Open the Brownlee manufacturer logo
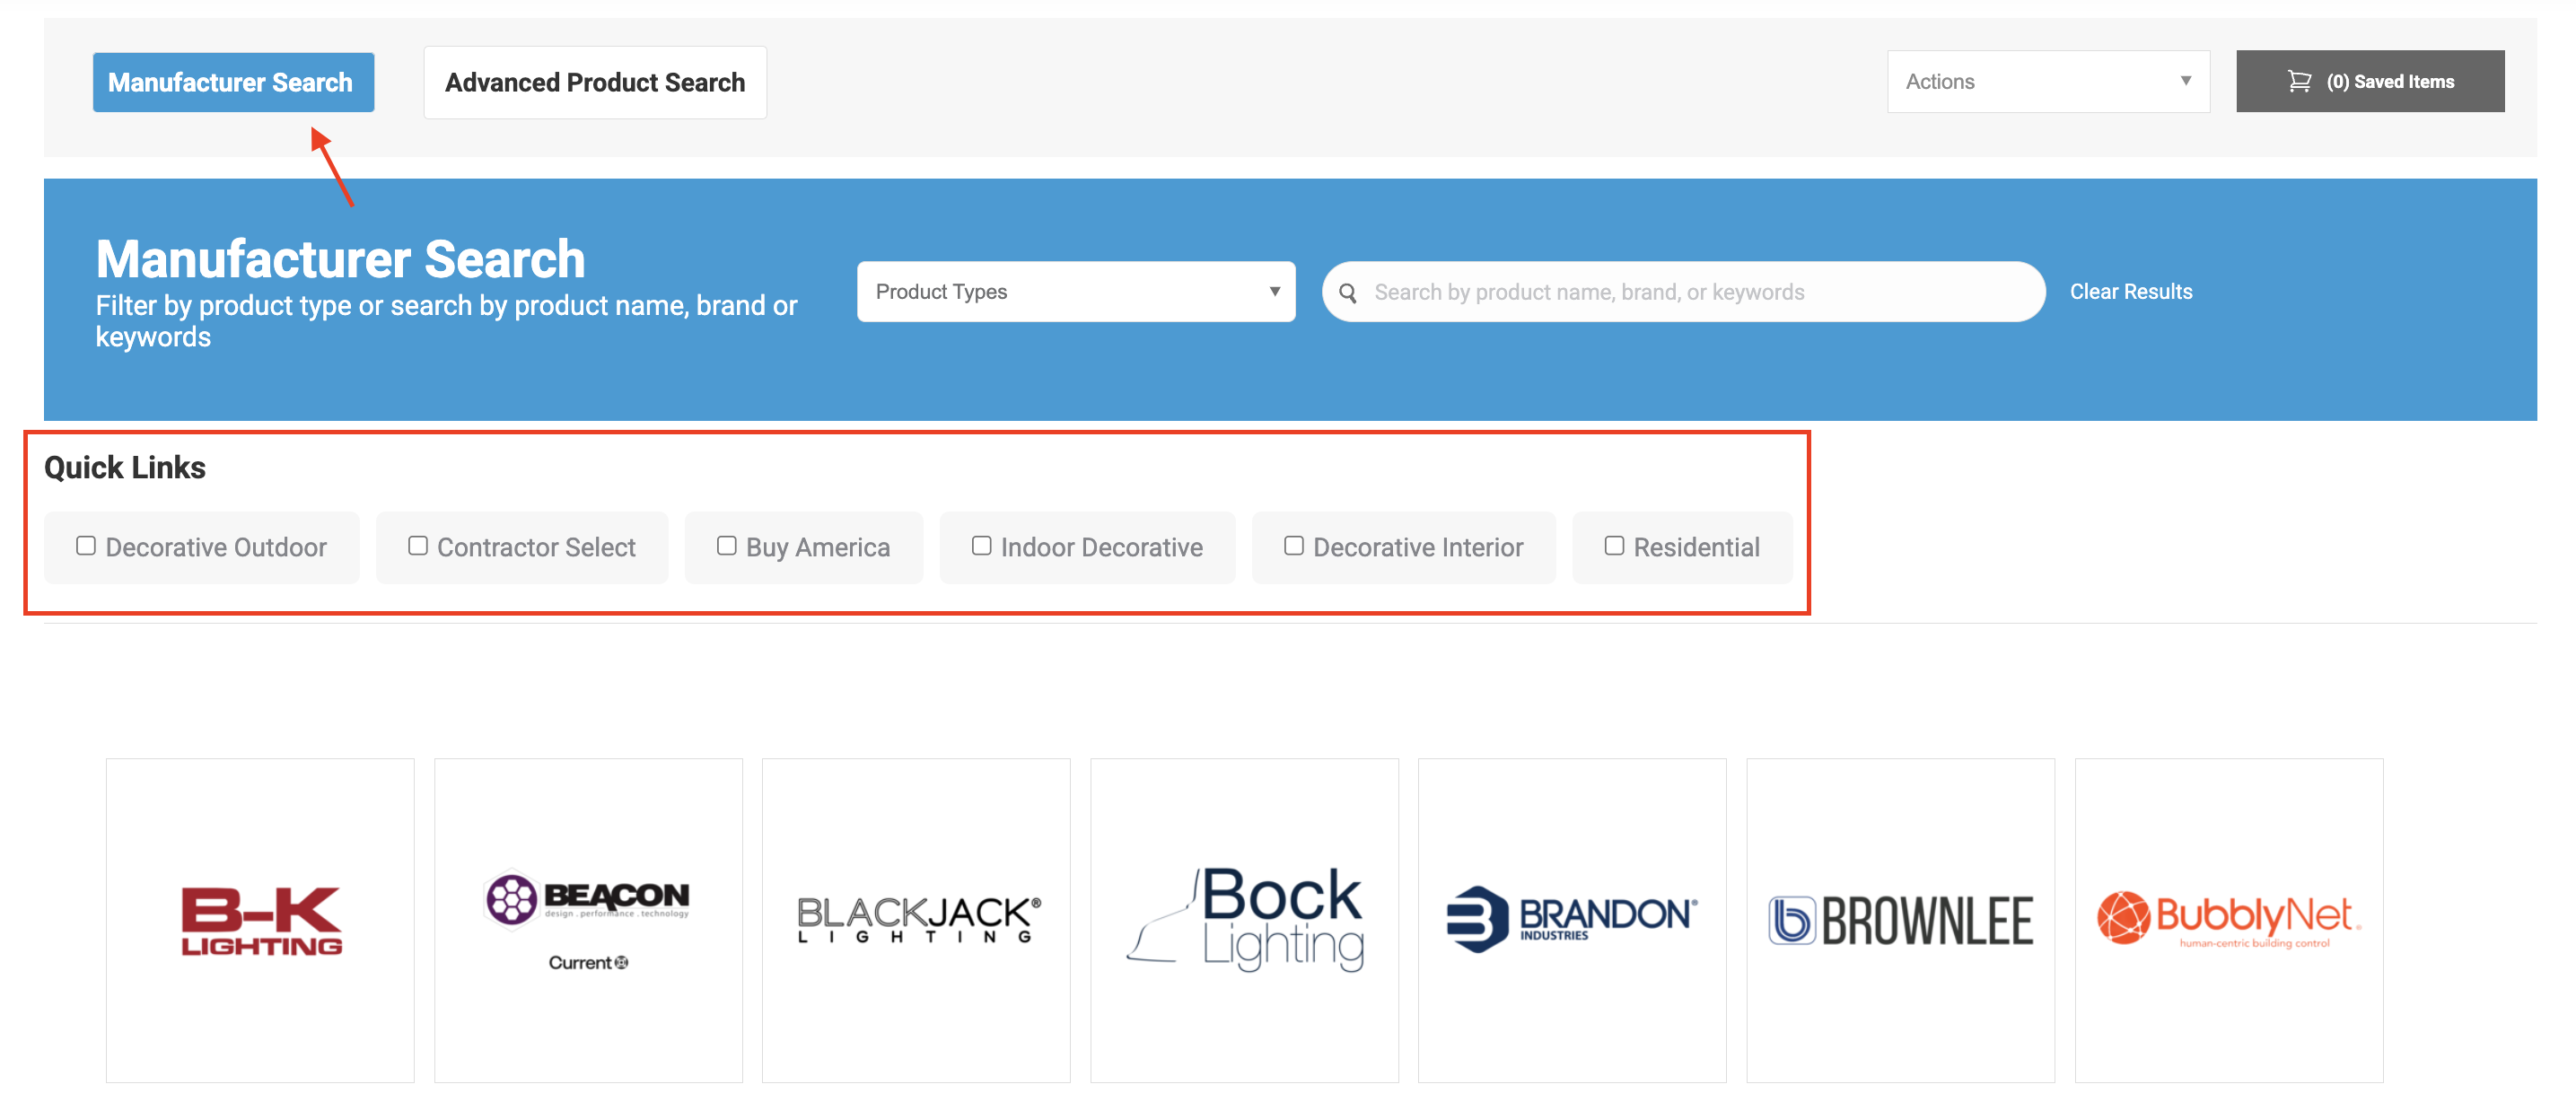The image size is (2576, 1102). 1900,920
